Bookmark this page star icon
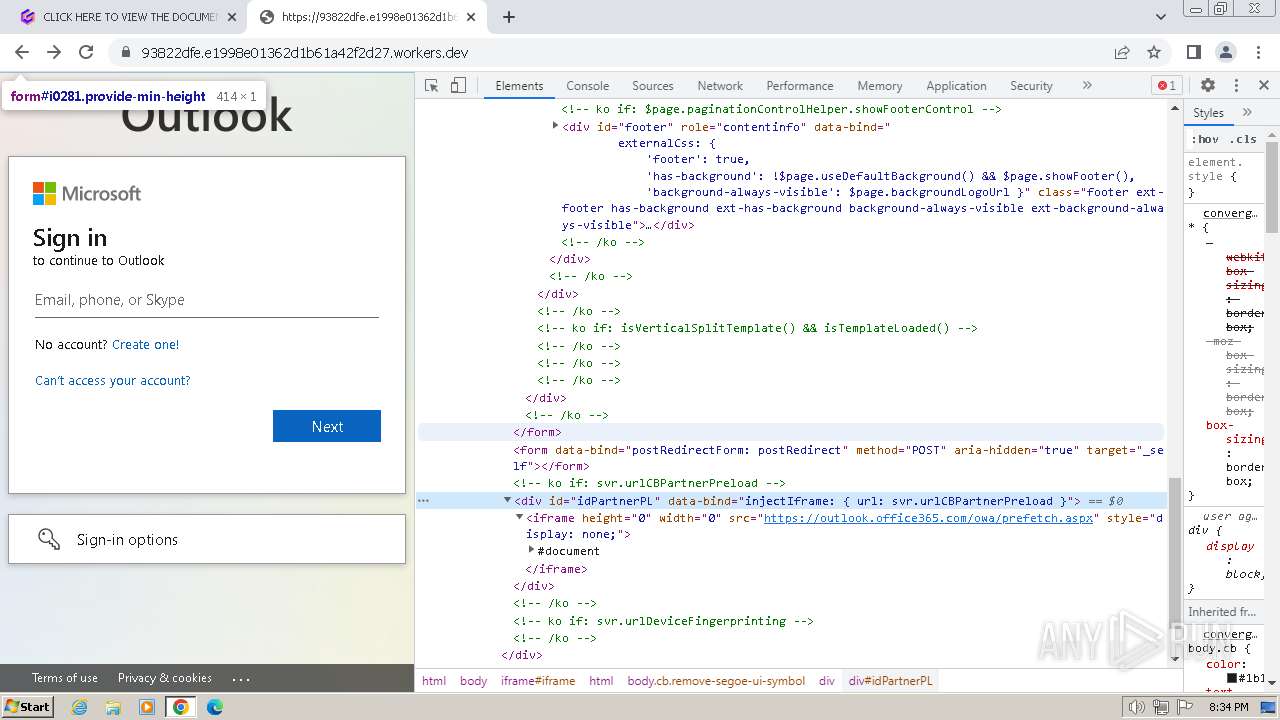 1154,52
